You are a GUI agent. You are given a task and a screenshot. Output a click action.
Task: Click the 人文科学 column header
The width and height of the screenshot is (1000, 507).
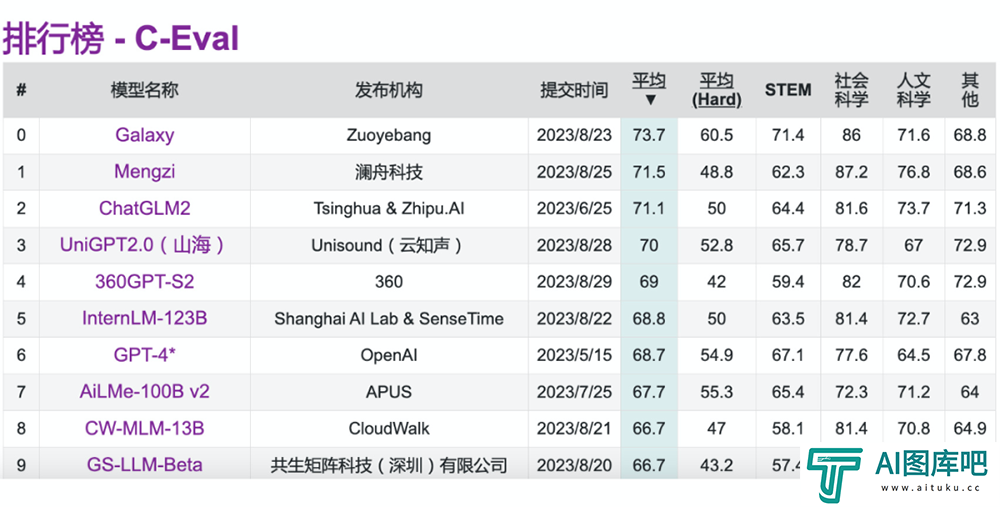(x=913, y=90)
